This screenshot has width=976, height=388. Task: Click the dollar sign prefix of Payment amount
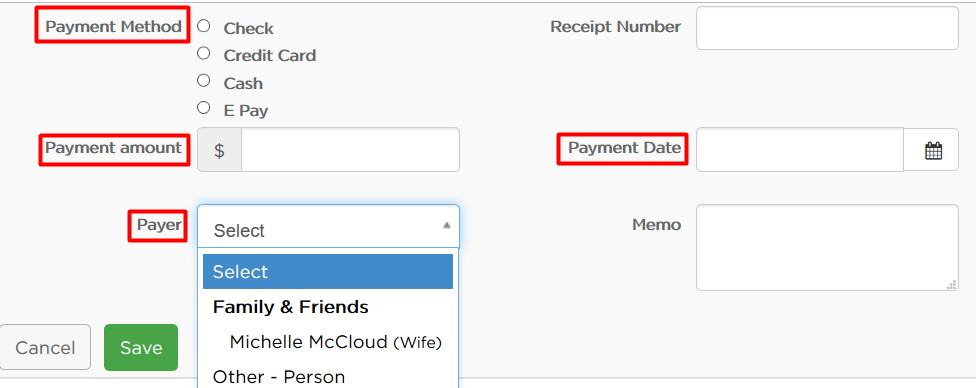219,150
